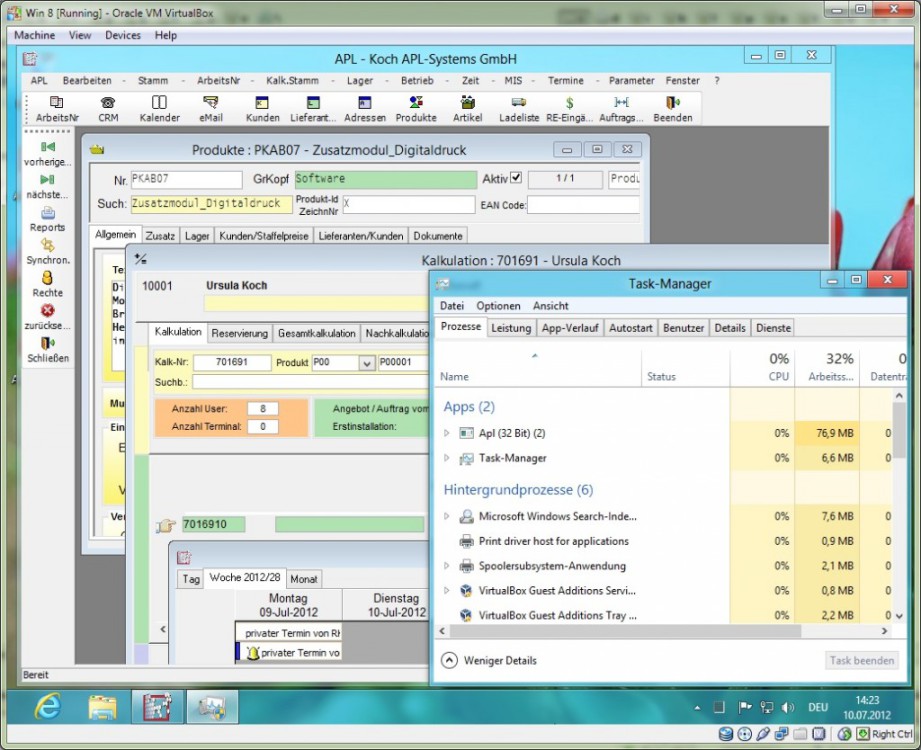The image size is (921, 750).
Task: Click the scroll down arrow in process list
Action: coord(899,616)
